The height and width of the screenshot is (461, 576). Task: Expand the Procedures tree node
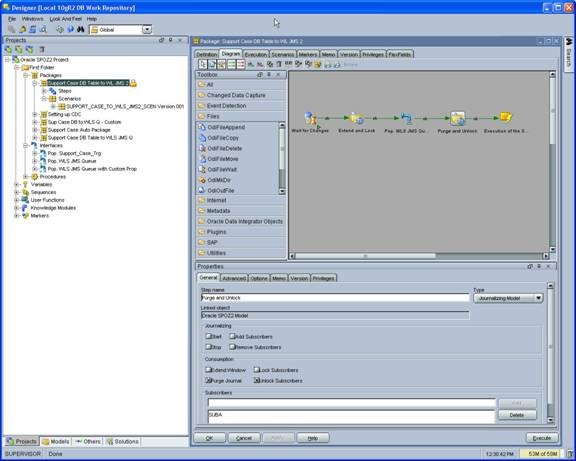click(26, 177)
